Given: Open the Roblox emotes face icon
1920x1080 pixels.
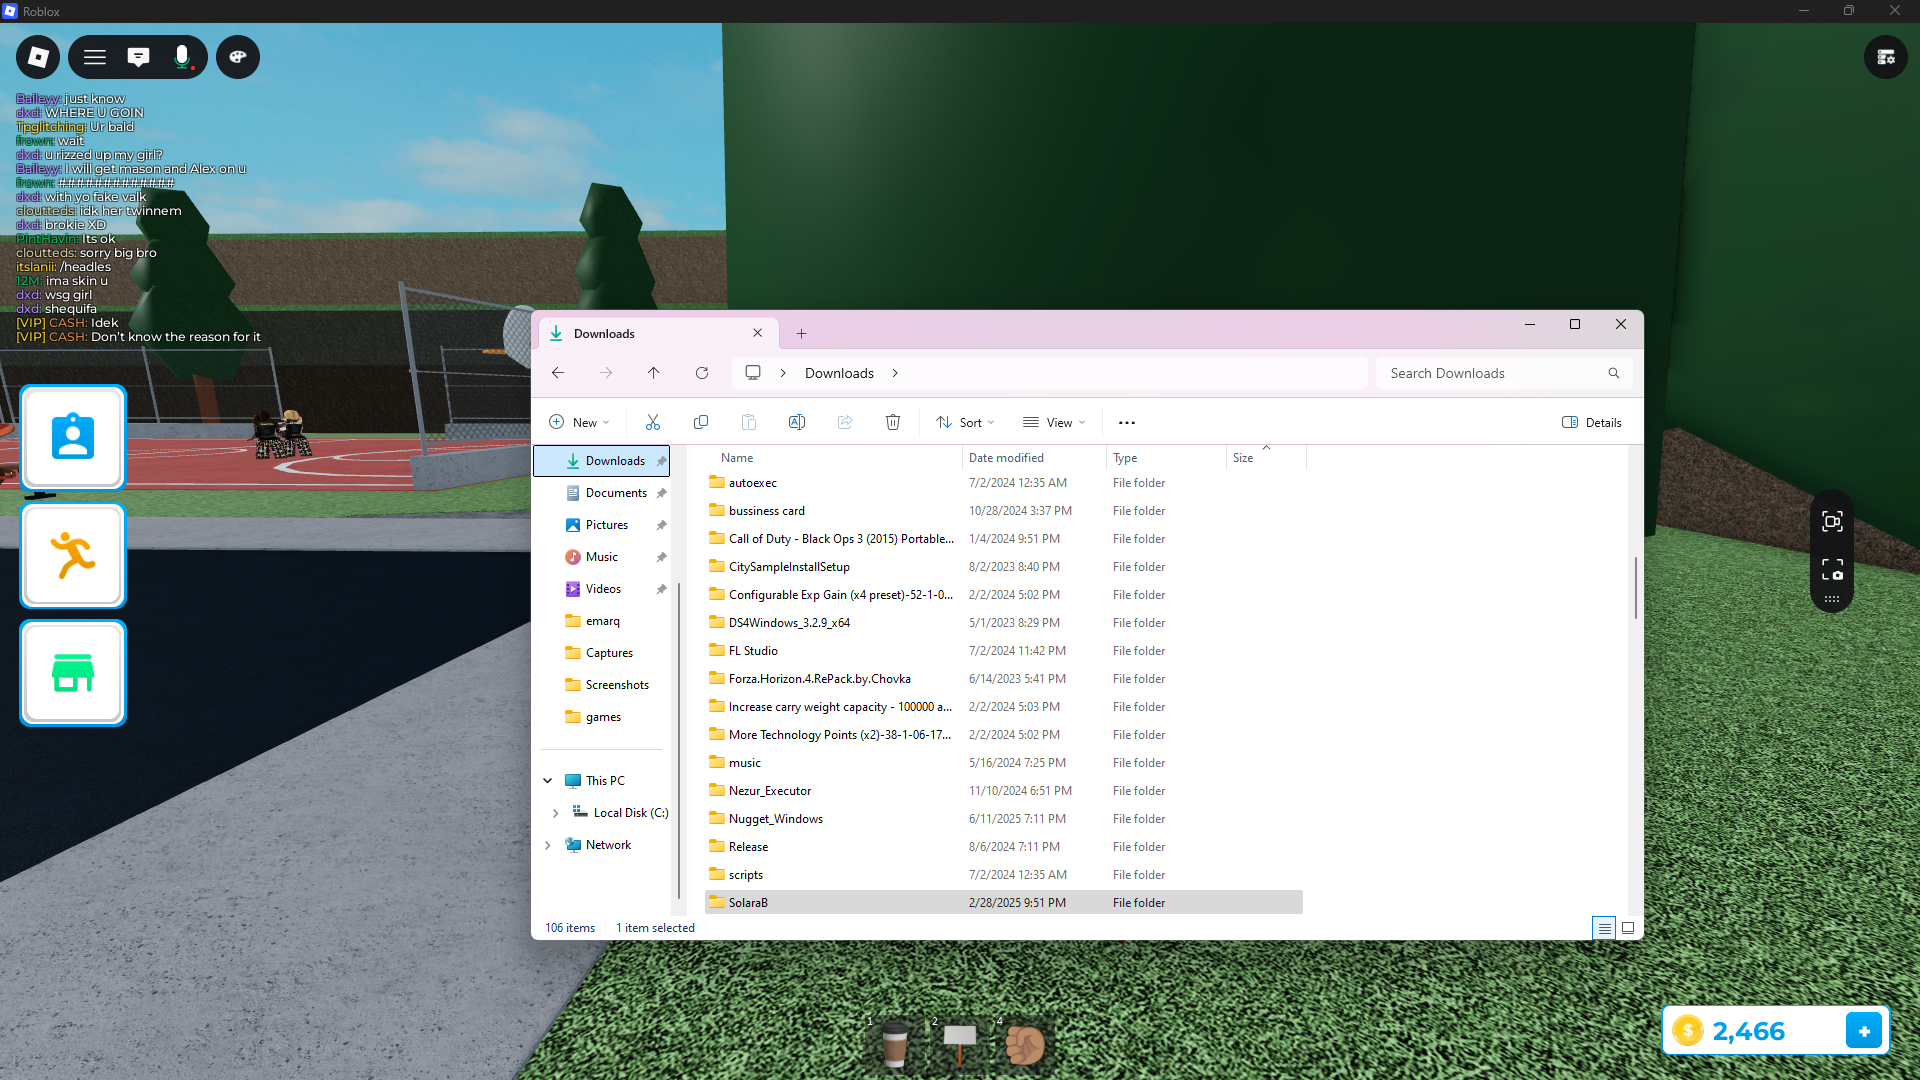Looking at the screenshot, I should (x=238, y=57).
